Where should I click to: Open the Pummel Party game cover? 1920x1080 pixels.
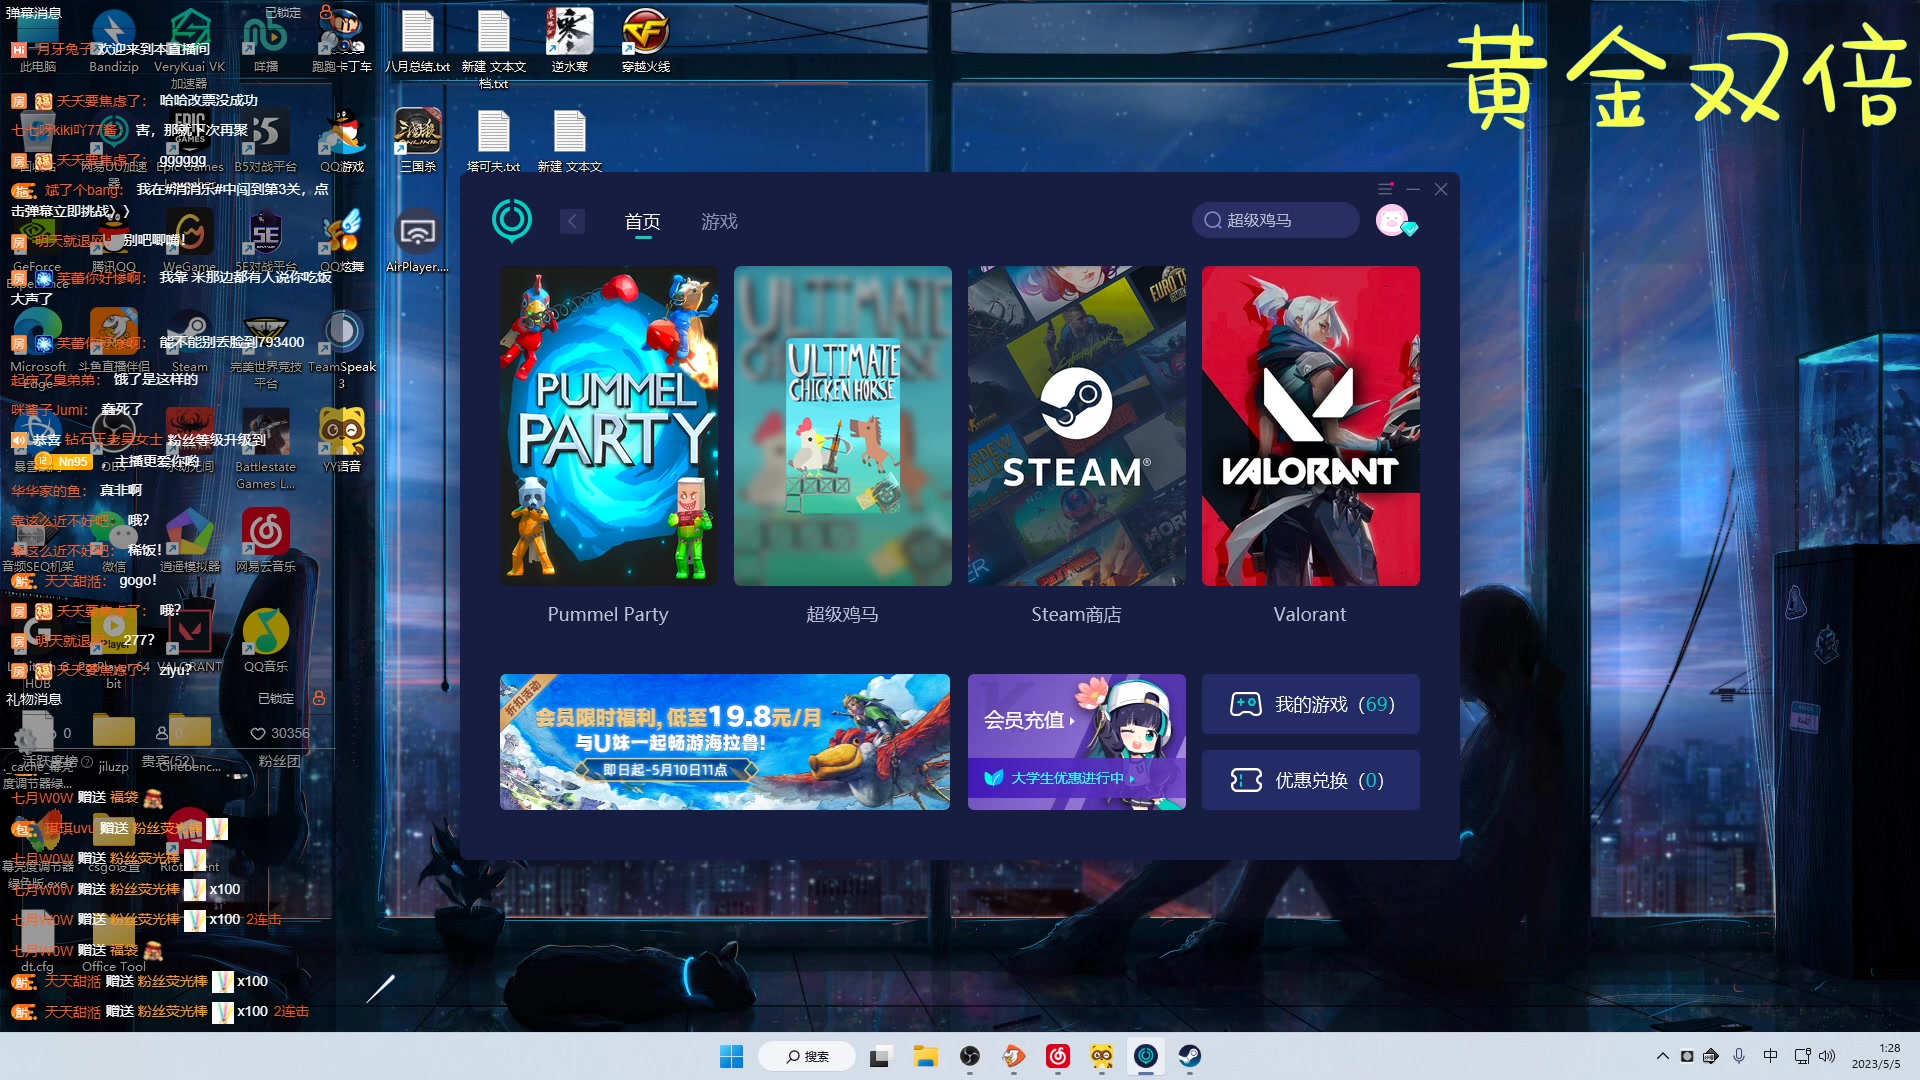pyautogui.click(x=608, y=425)
